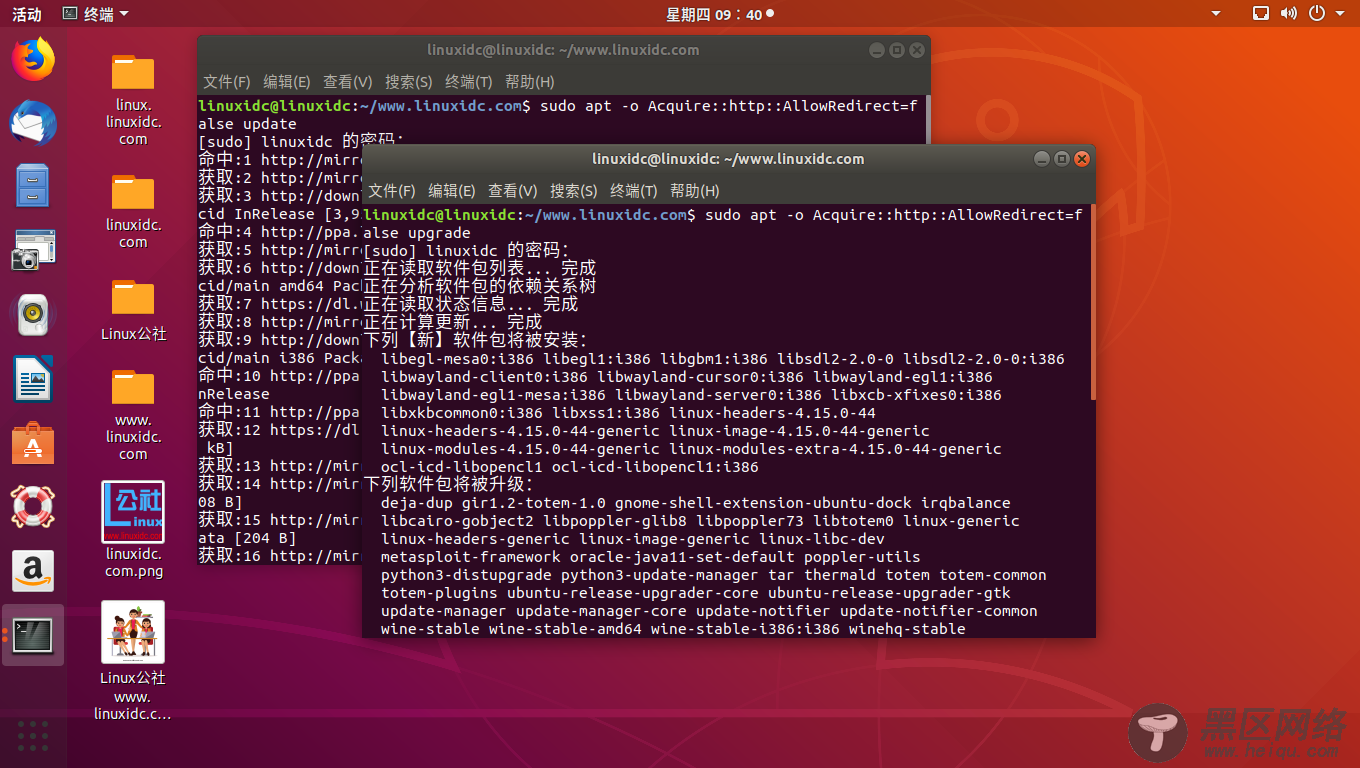Open the input source dropdown arrow in top bar

[x=1216, y=14]
